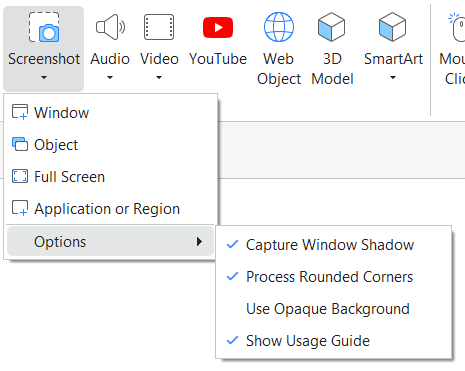Insert a Web Object
465x371 pixels.
point(279,48)
